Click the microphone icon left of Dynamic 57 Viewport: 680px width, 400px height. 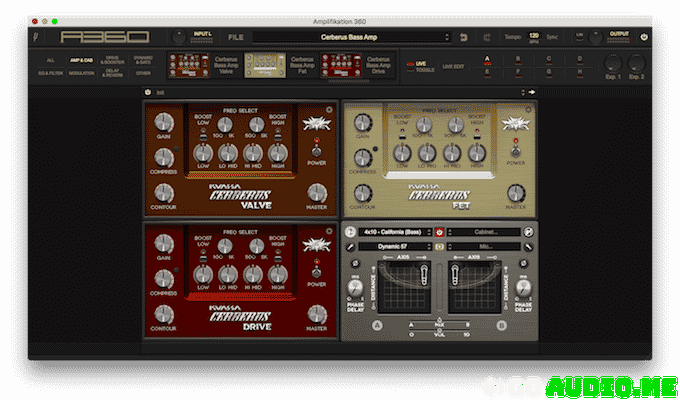pos(351,246)
